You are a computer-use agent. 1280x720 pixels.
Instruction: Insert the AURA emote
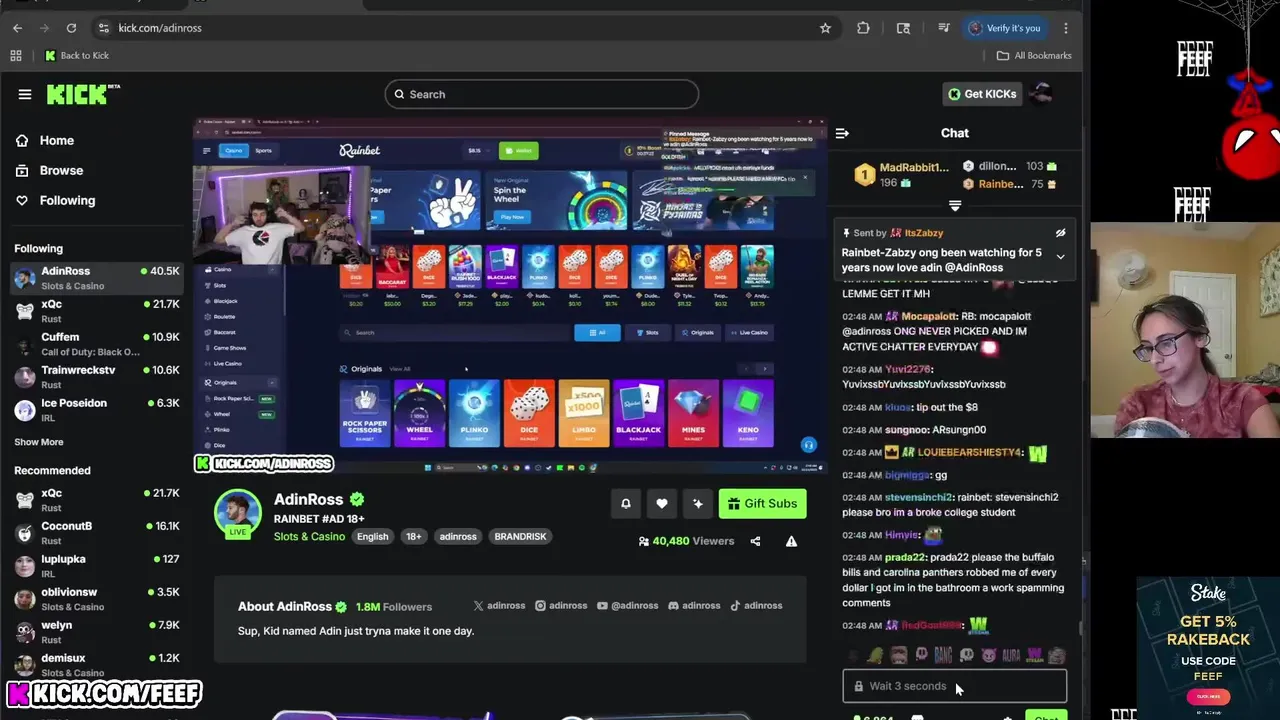1011,656
